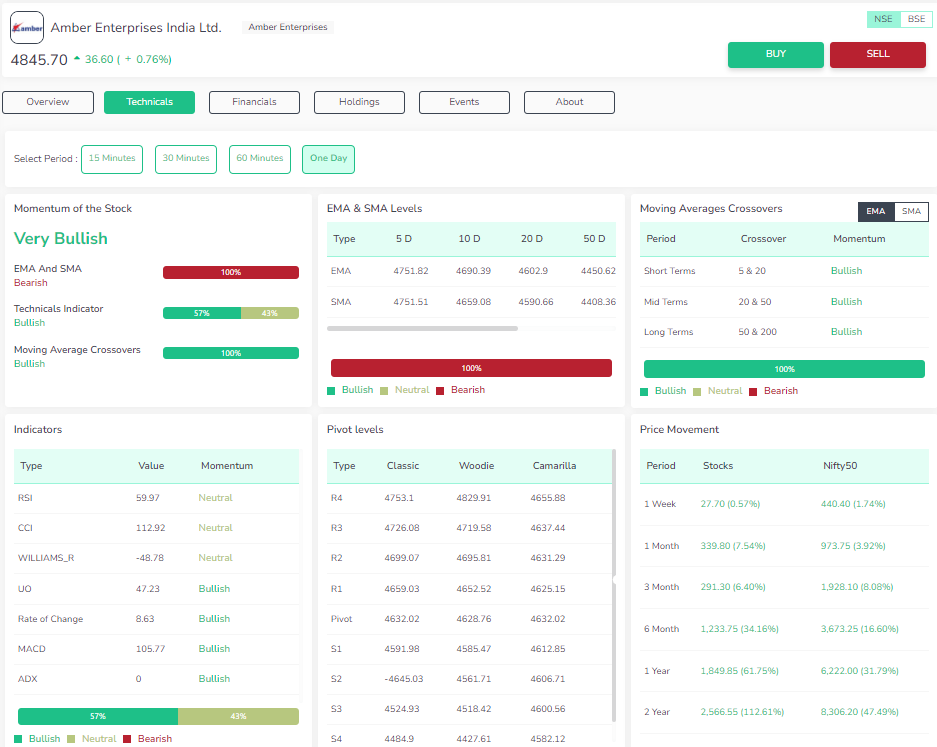This screenshot has width=937, height=747.
Task: Click Bearish legend swatch in EMA & SMA Levels
Action: pyautogui.click(x=440, y=391)
